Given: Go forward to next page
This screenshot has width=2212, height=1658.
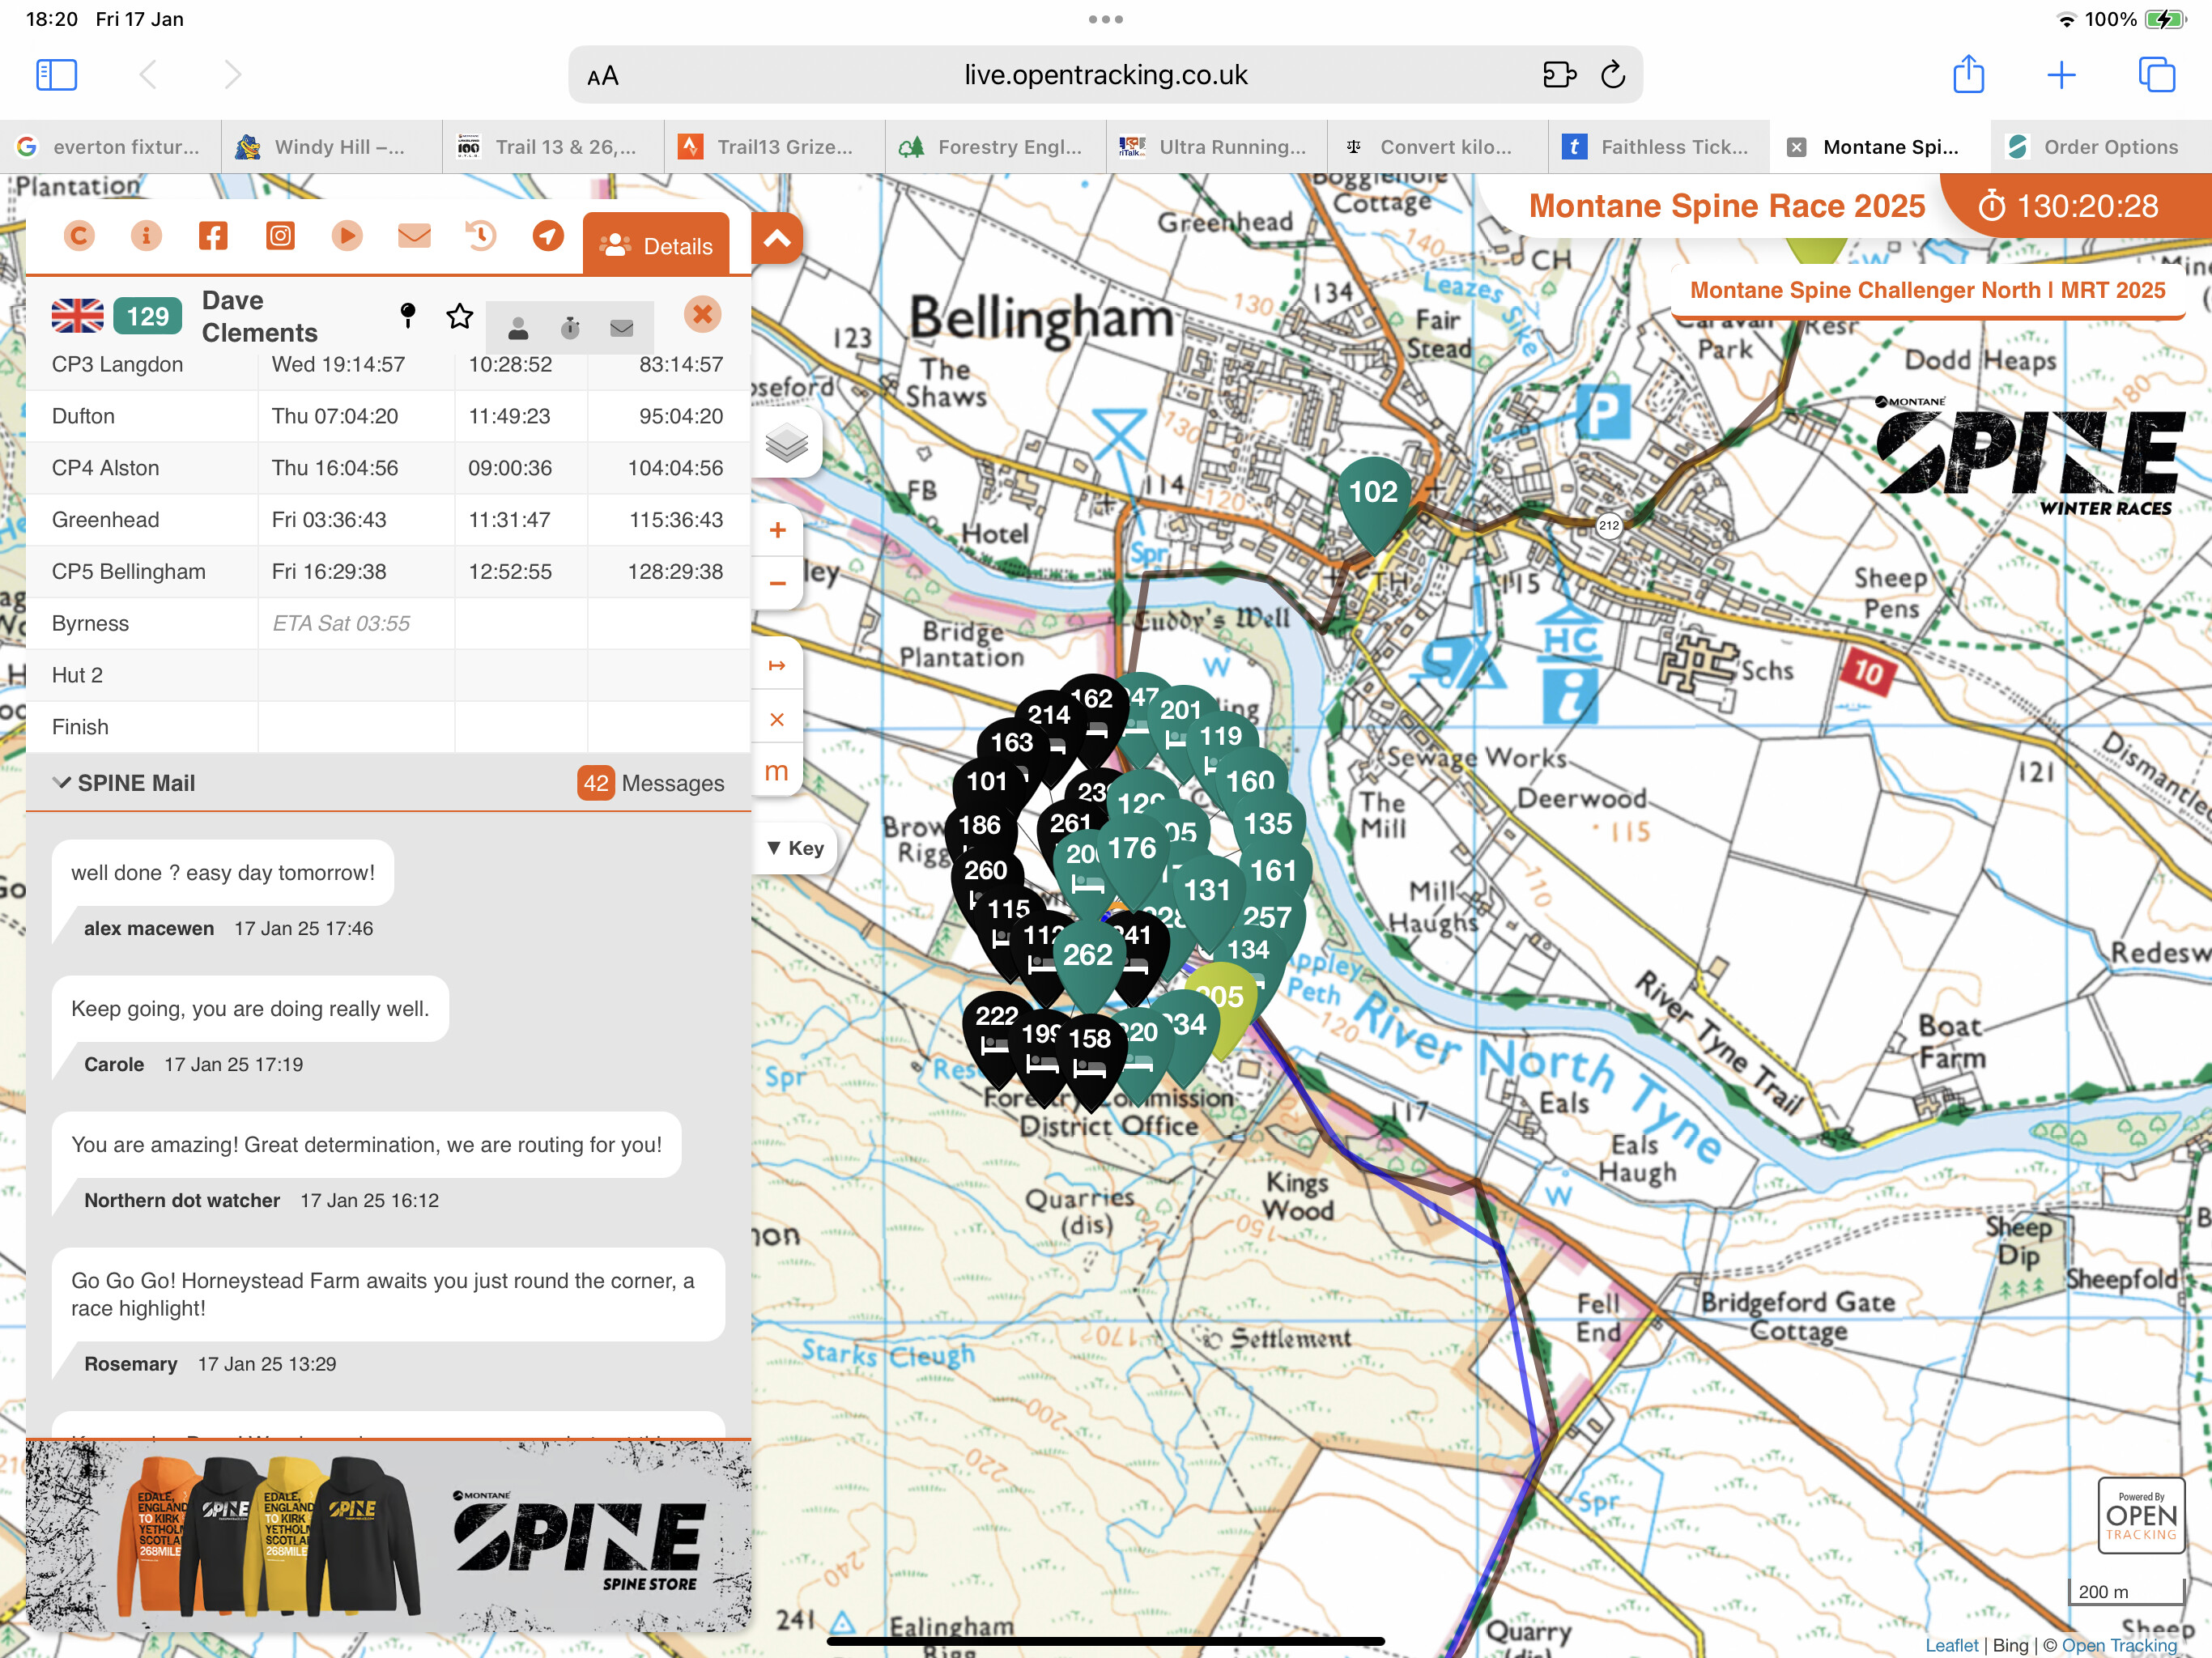Looking at the screenshot, I should 232,75.
